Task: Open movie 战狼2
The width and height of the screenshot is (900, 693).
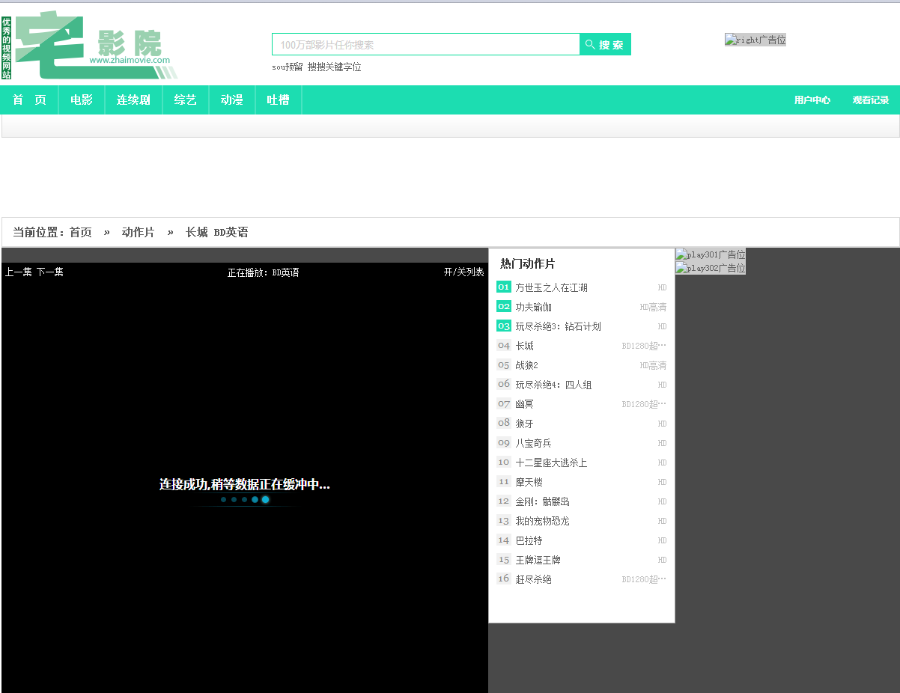Action: coord(526,366)
